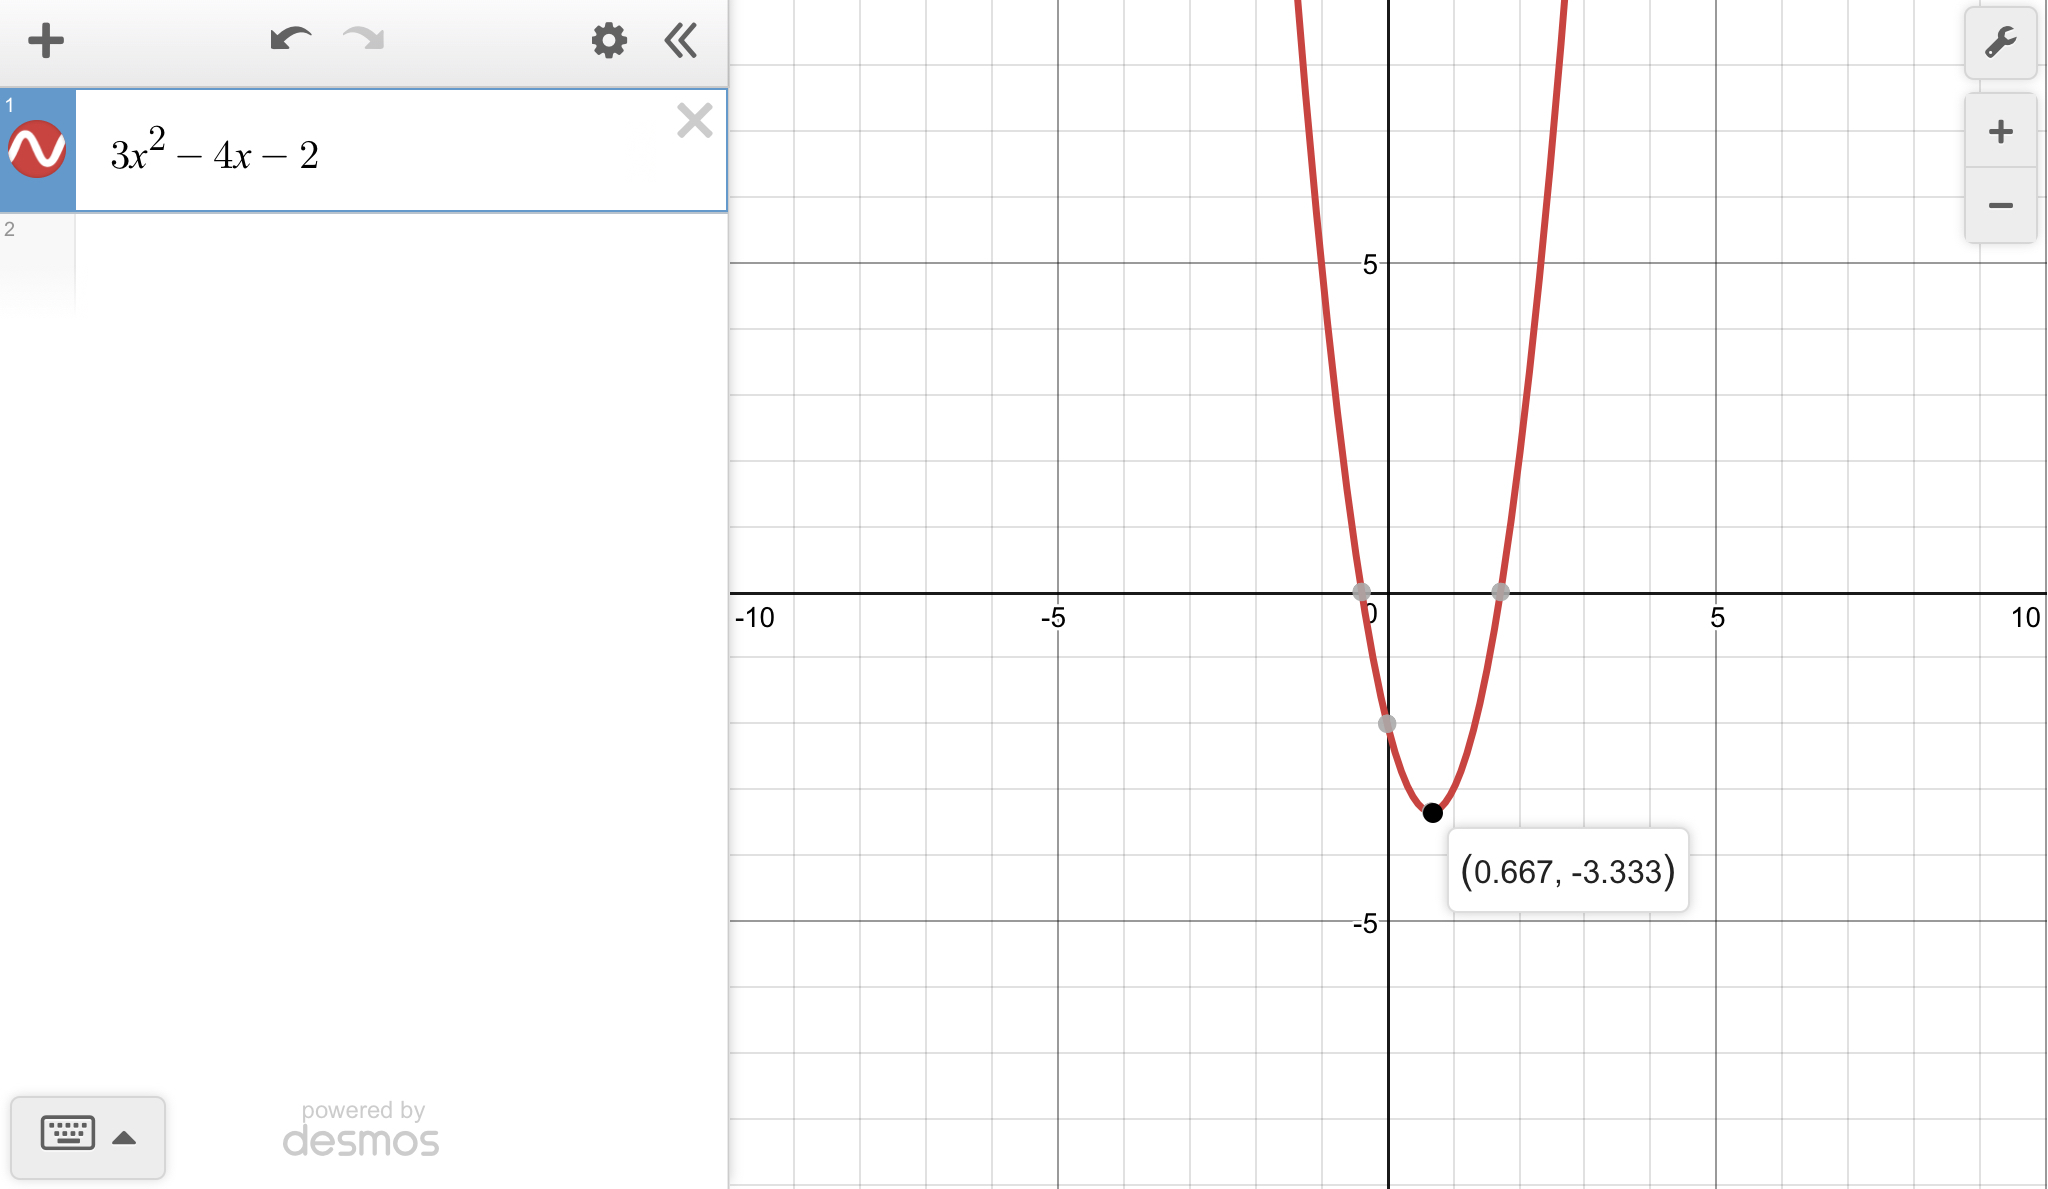2048x1189 pixels.
Task: Click the y-intercept gray point
Action: (x=1387, y=724)
